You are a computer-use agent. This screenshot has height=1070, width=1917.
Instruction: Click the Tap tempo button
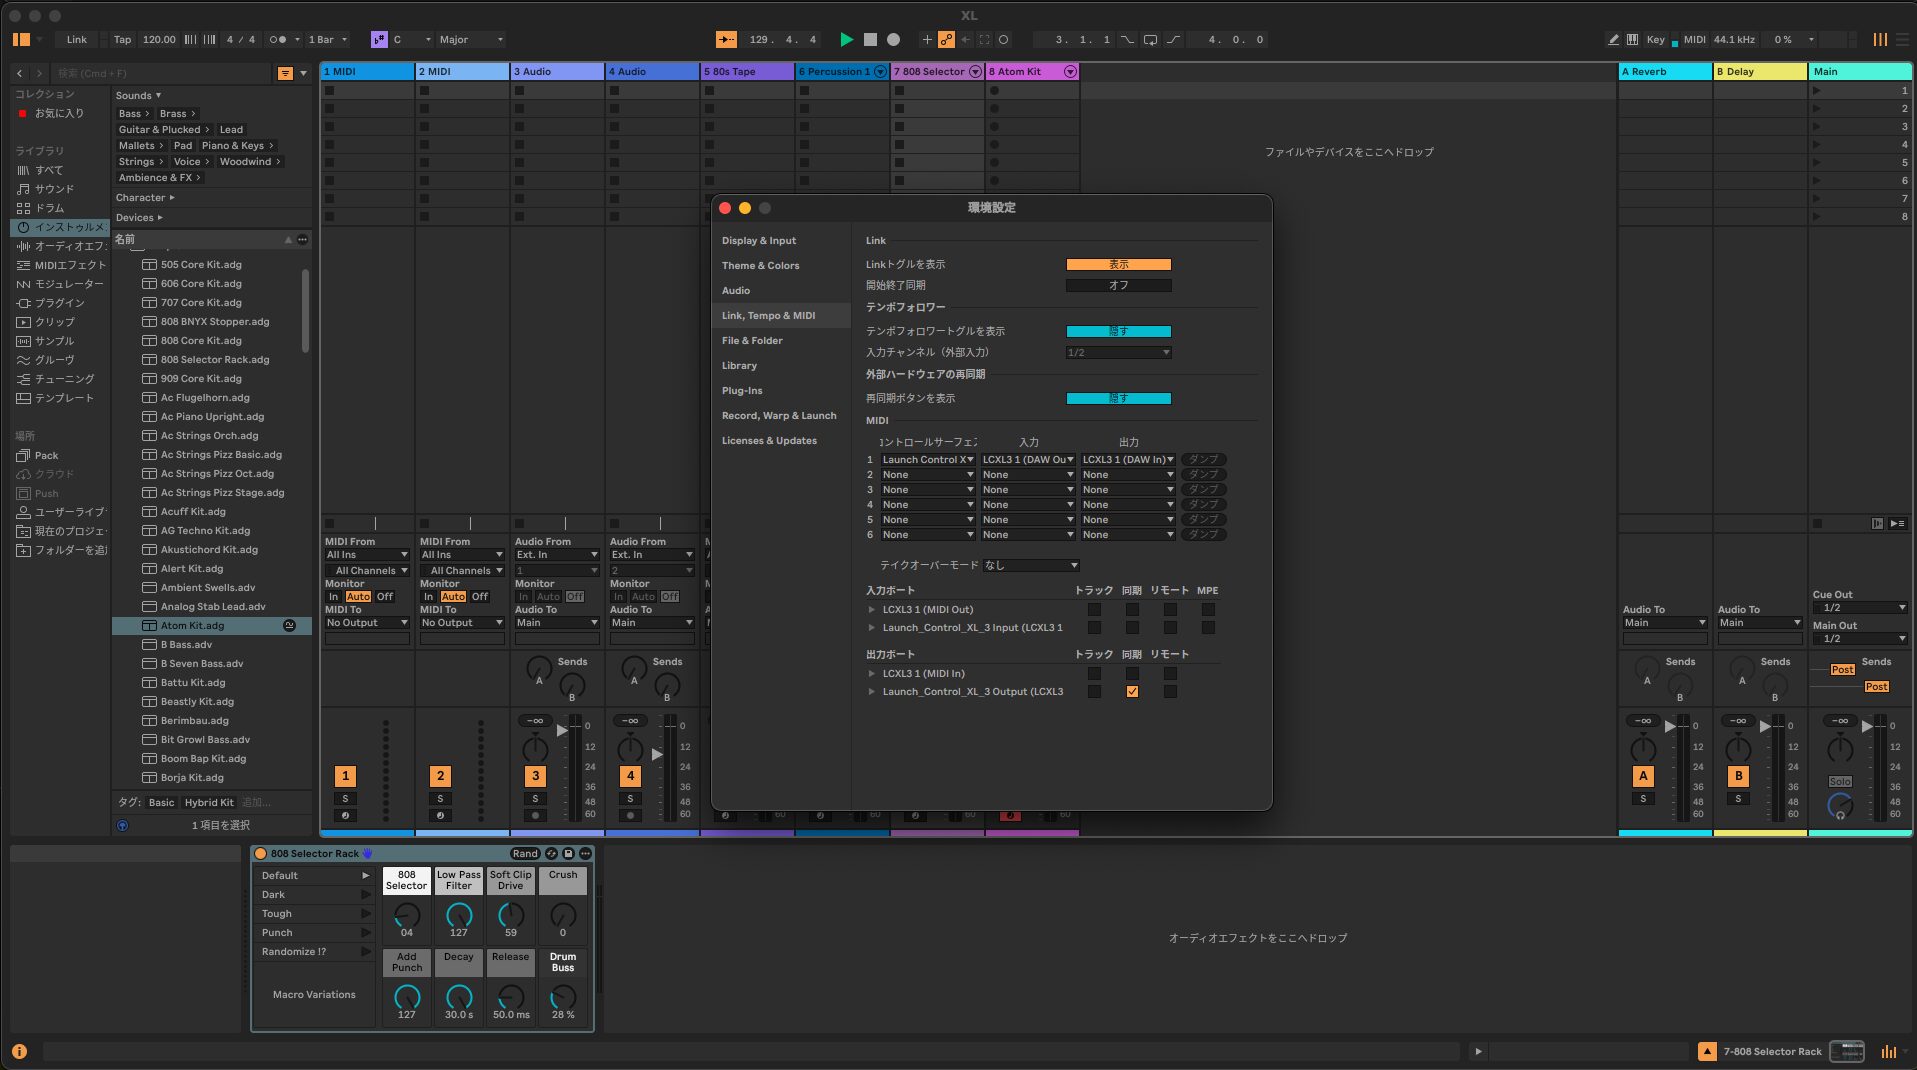coord(122,40)
